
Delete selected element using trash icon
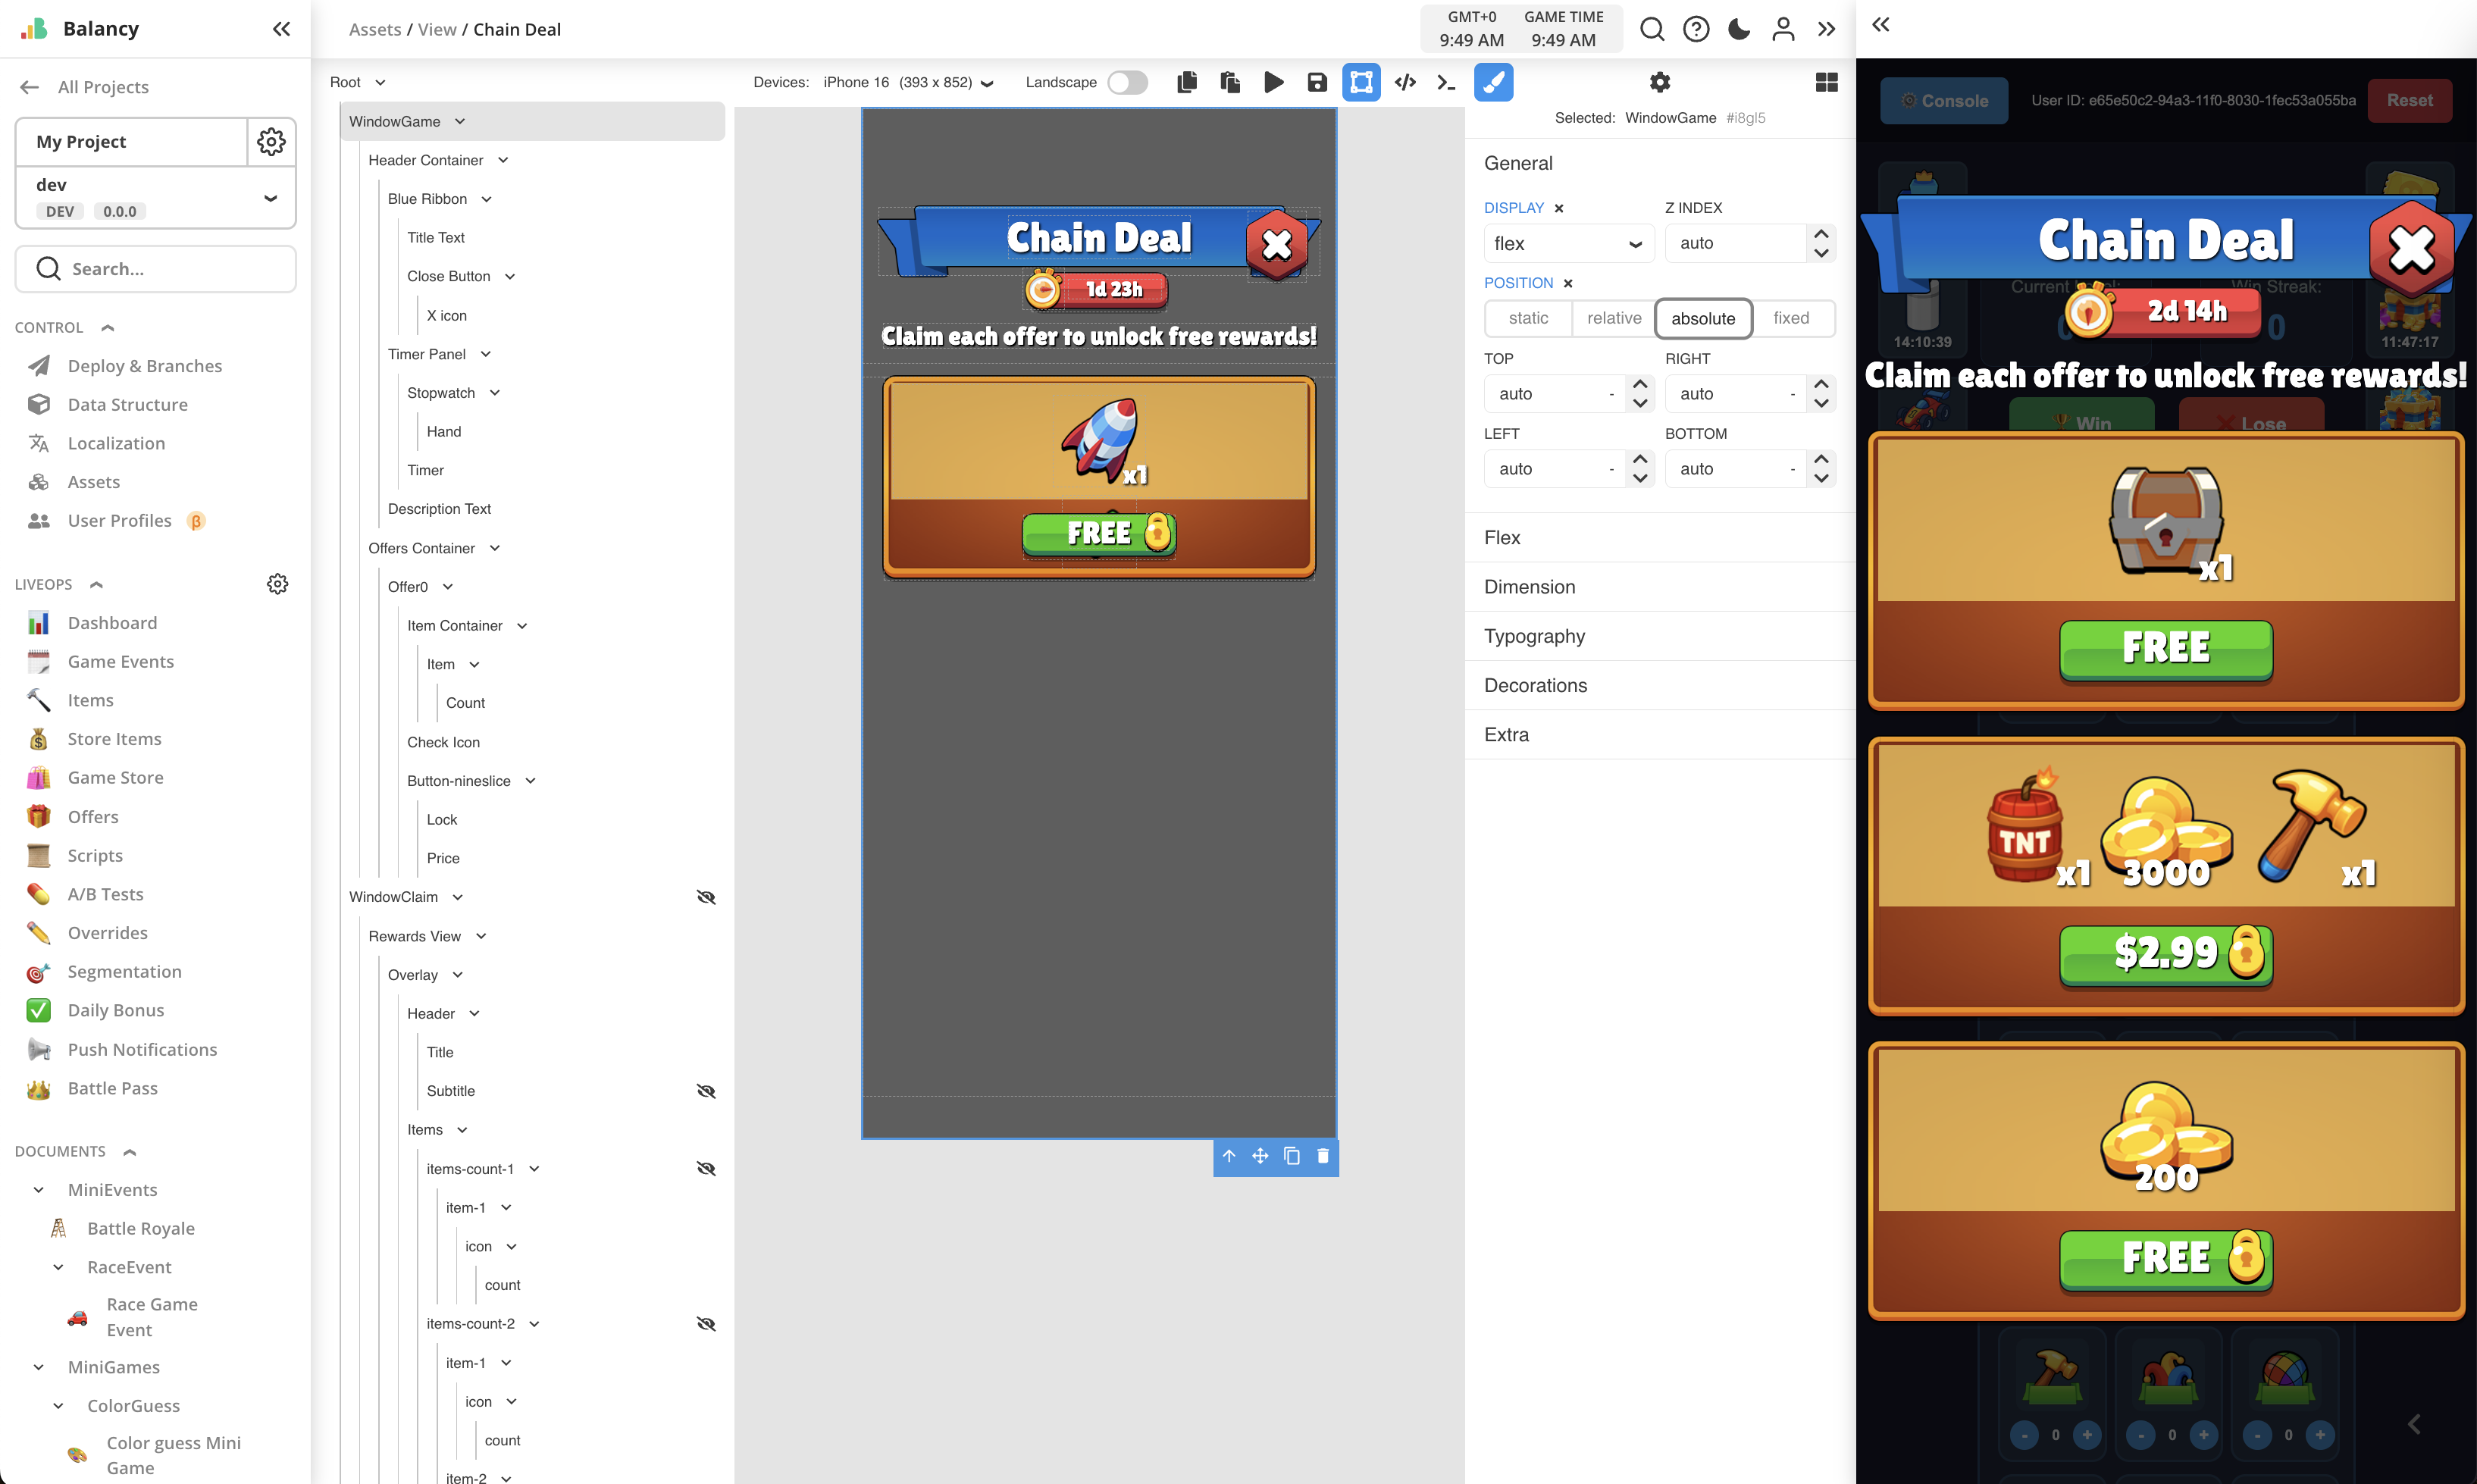coord(1323,1156)
